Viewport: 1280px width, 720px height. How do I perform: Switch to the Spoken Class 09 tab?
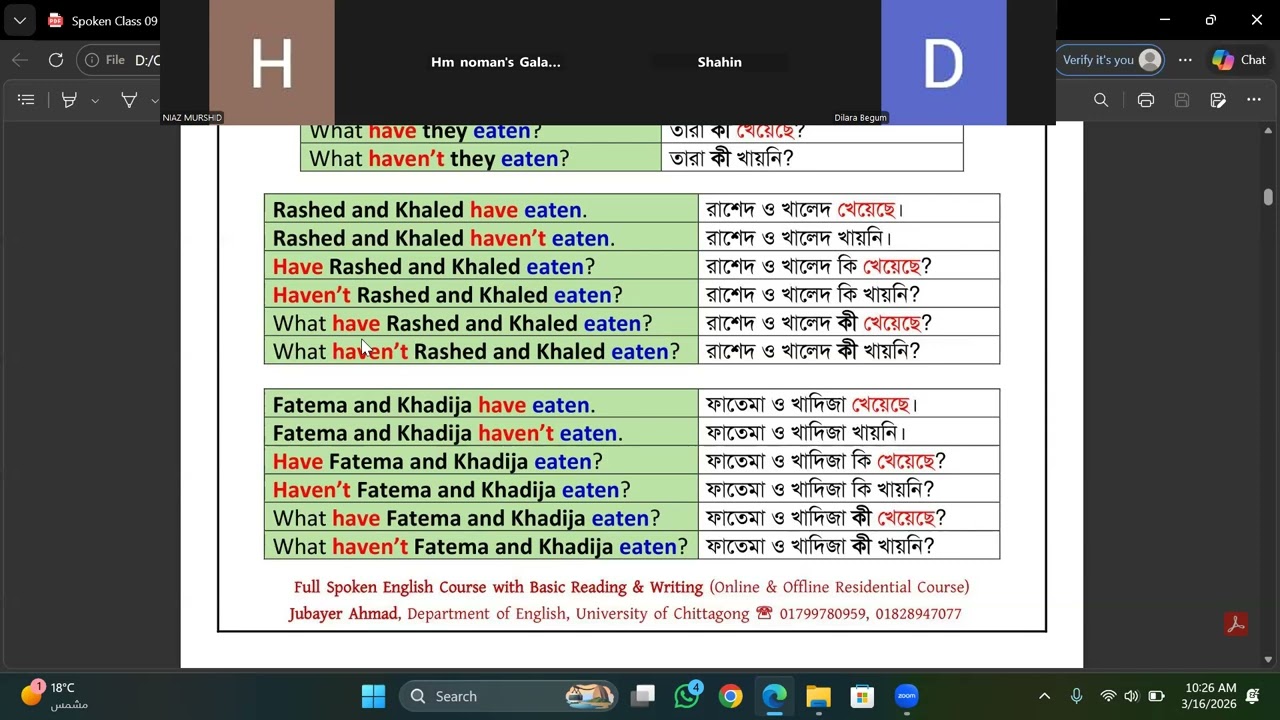[103, 21]
